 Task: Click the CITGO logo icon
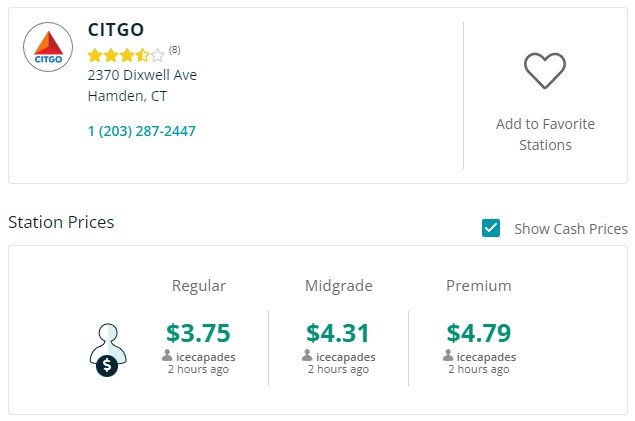click(48, 47)
